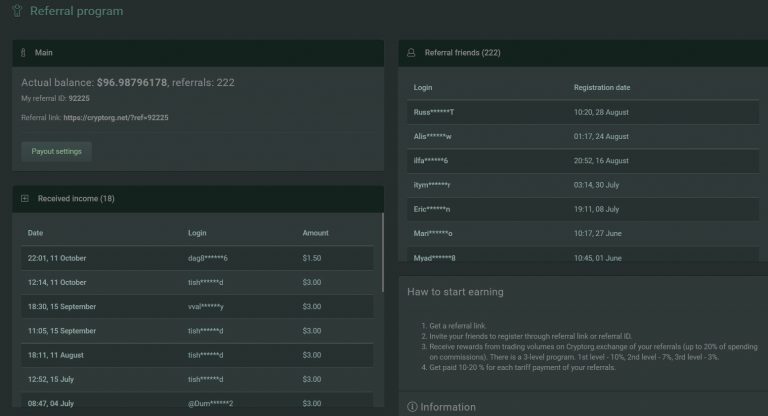Click the Date column header
The image size is (768, 416).
pos(35,233)
